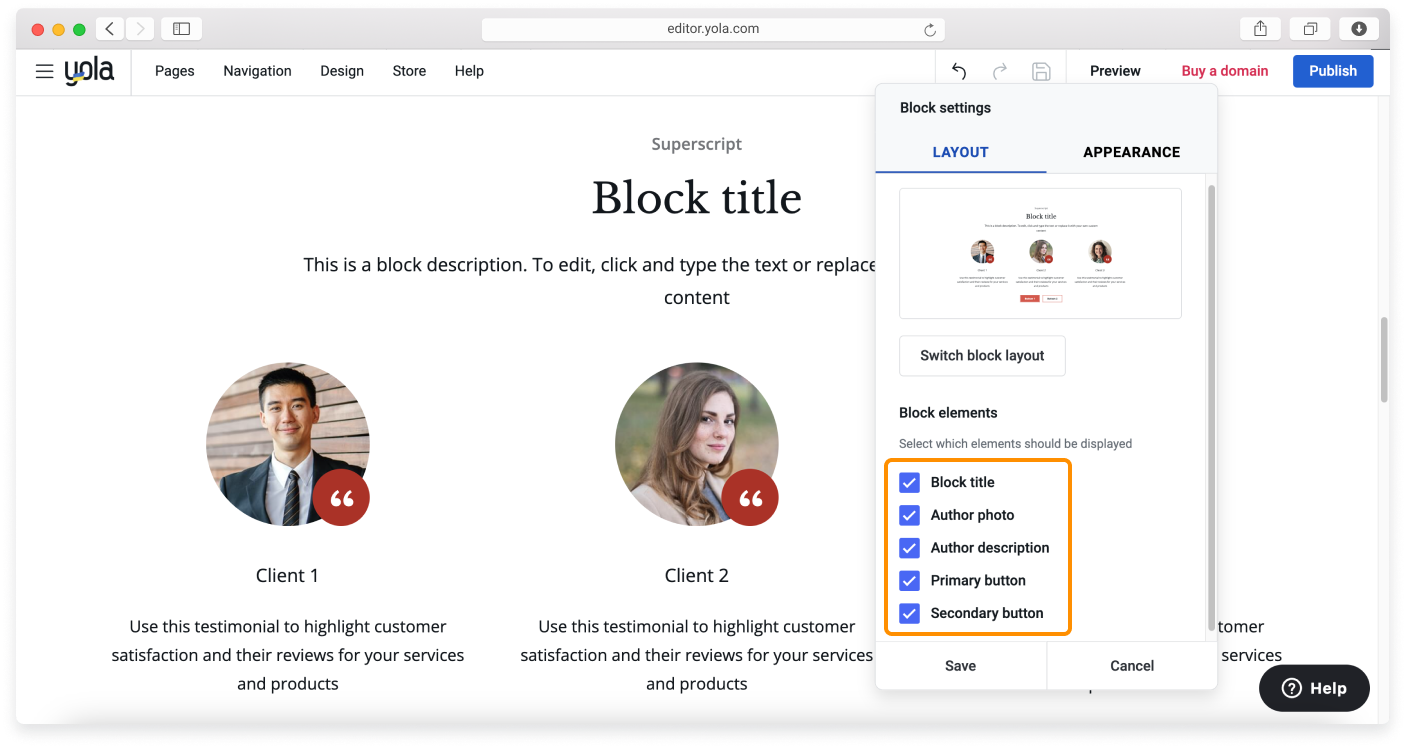The height and width of the screenshot is (748, 1406).
Task: Open the hamburger menu beside the Yola logo
Action: pos(44,71)
